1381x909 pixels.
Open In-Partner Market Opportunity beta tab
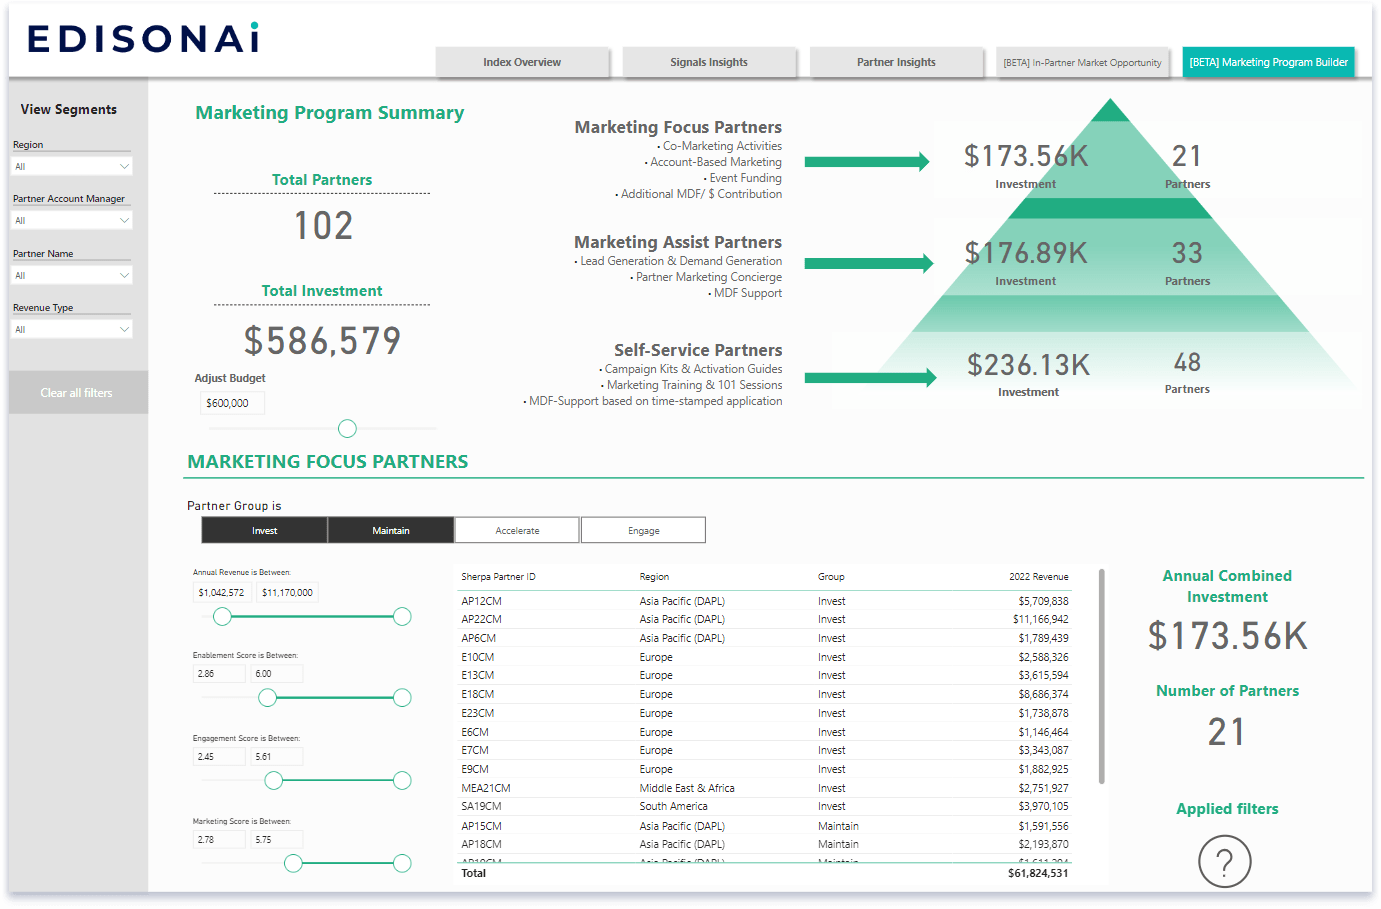(1082, 62)
